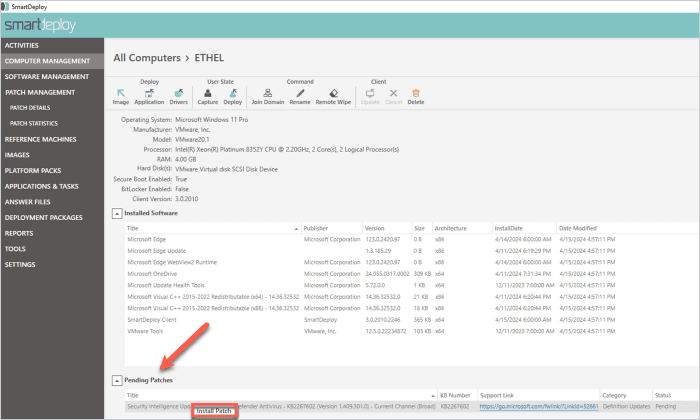Delete the ETHEL client
Image resolution: width=700 pixels, height=420 pixels.
tap(416, 96)
